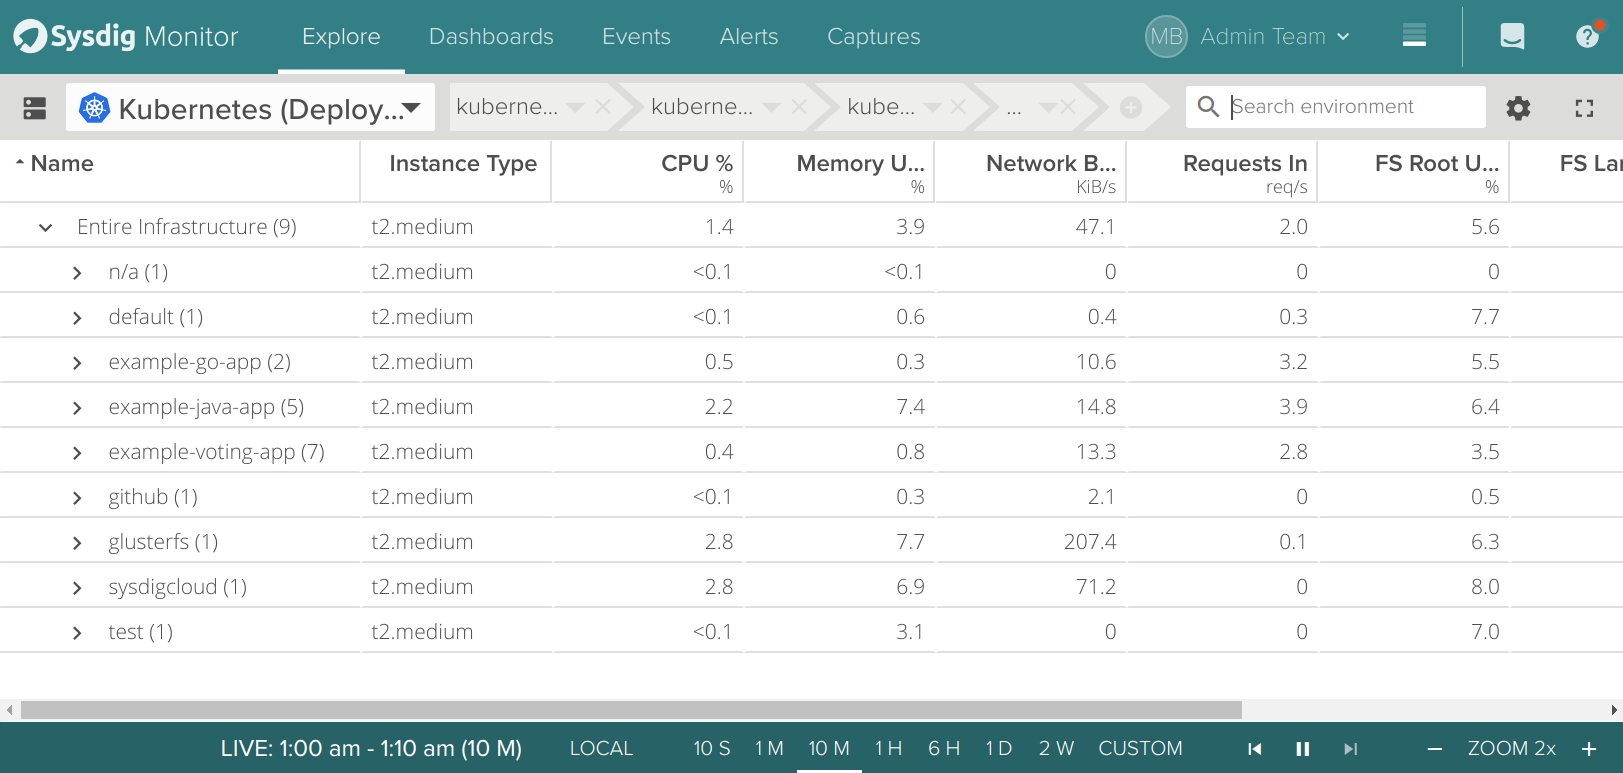Remove the last ellipsis grouping level
1623x773 pixels.
pyautogui.click(x=1068, y=107)
